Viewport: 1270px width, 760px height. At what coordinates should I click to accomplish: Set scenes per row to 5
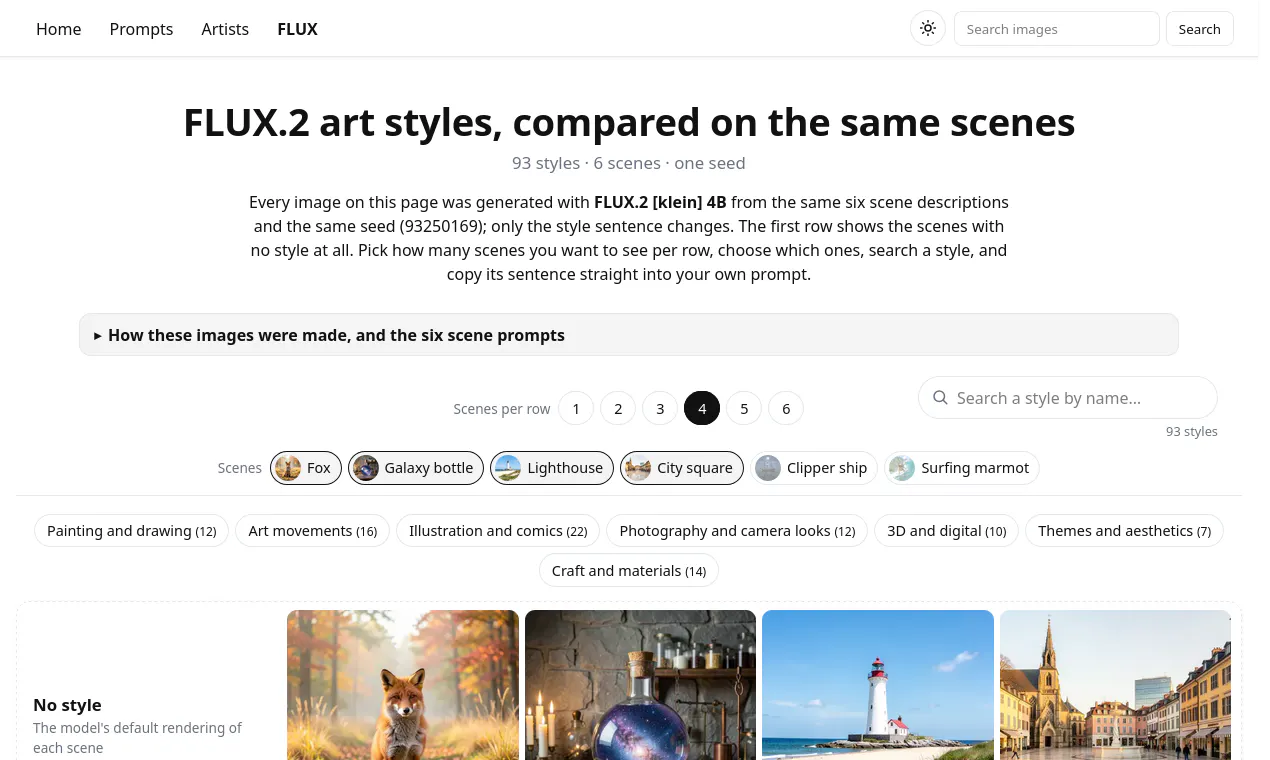[744, 408]
